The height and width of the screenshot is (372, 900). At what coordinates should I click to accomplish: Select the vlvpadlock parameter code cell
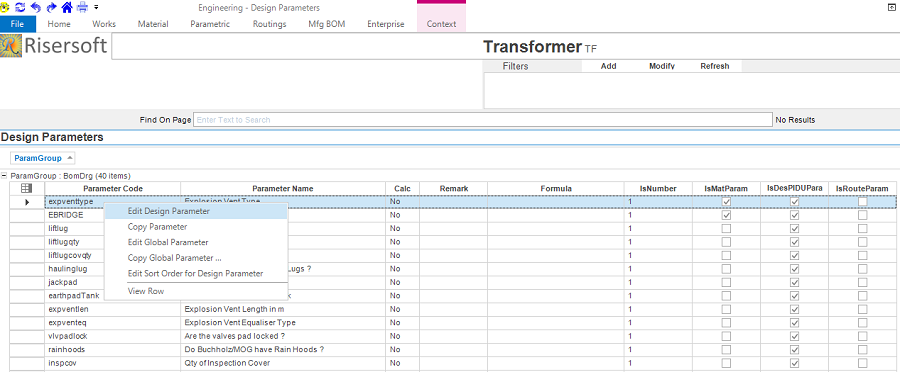pos(112,336)
